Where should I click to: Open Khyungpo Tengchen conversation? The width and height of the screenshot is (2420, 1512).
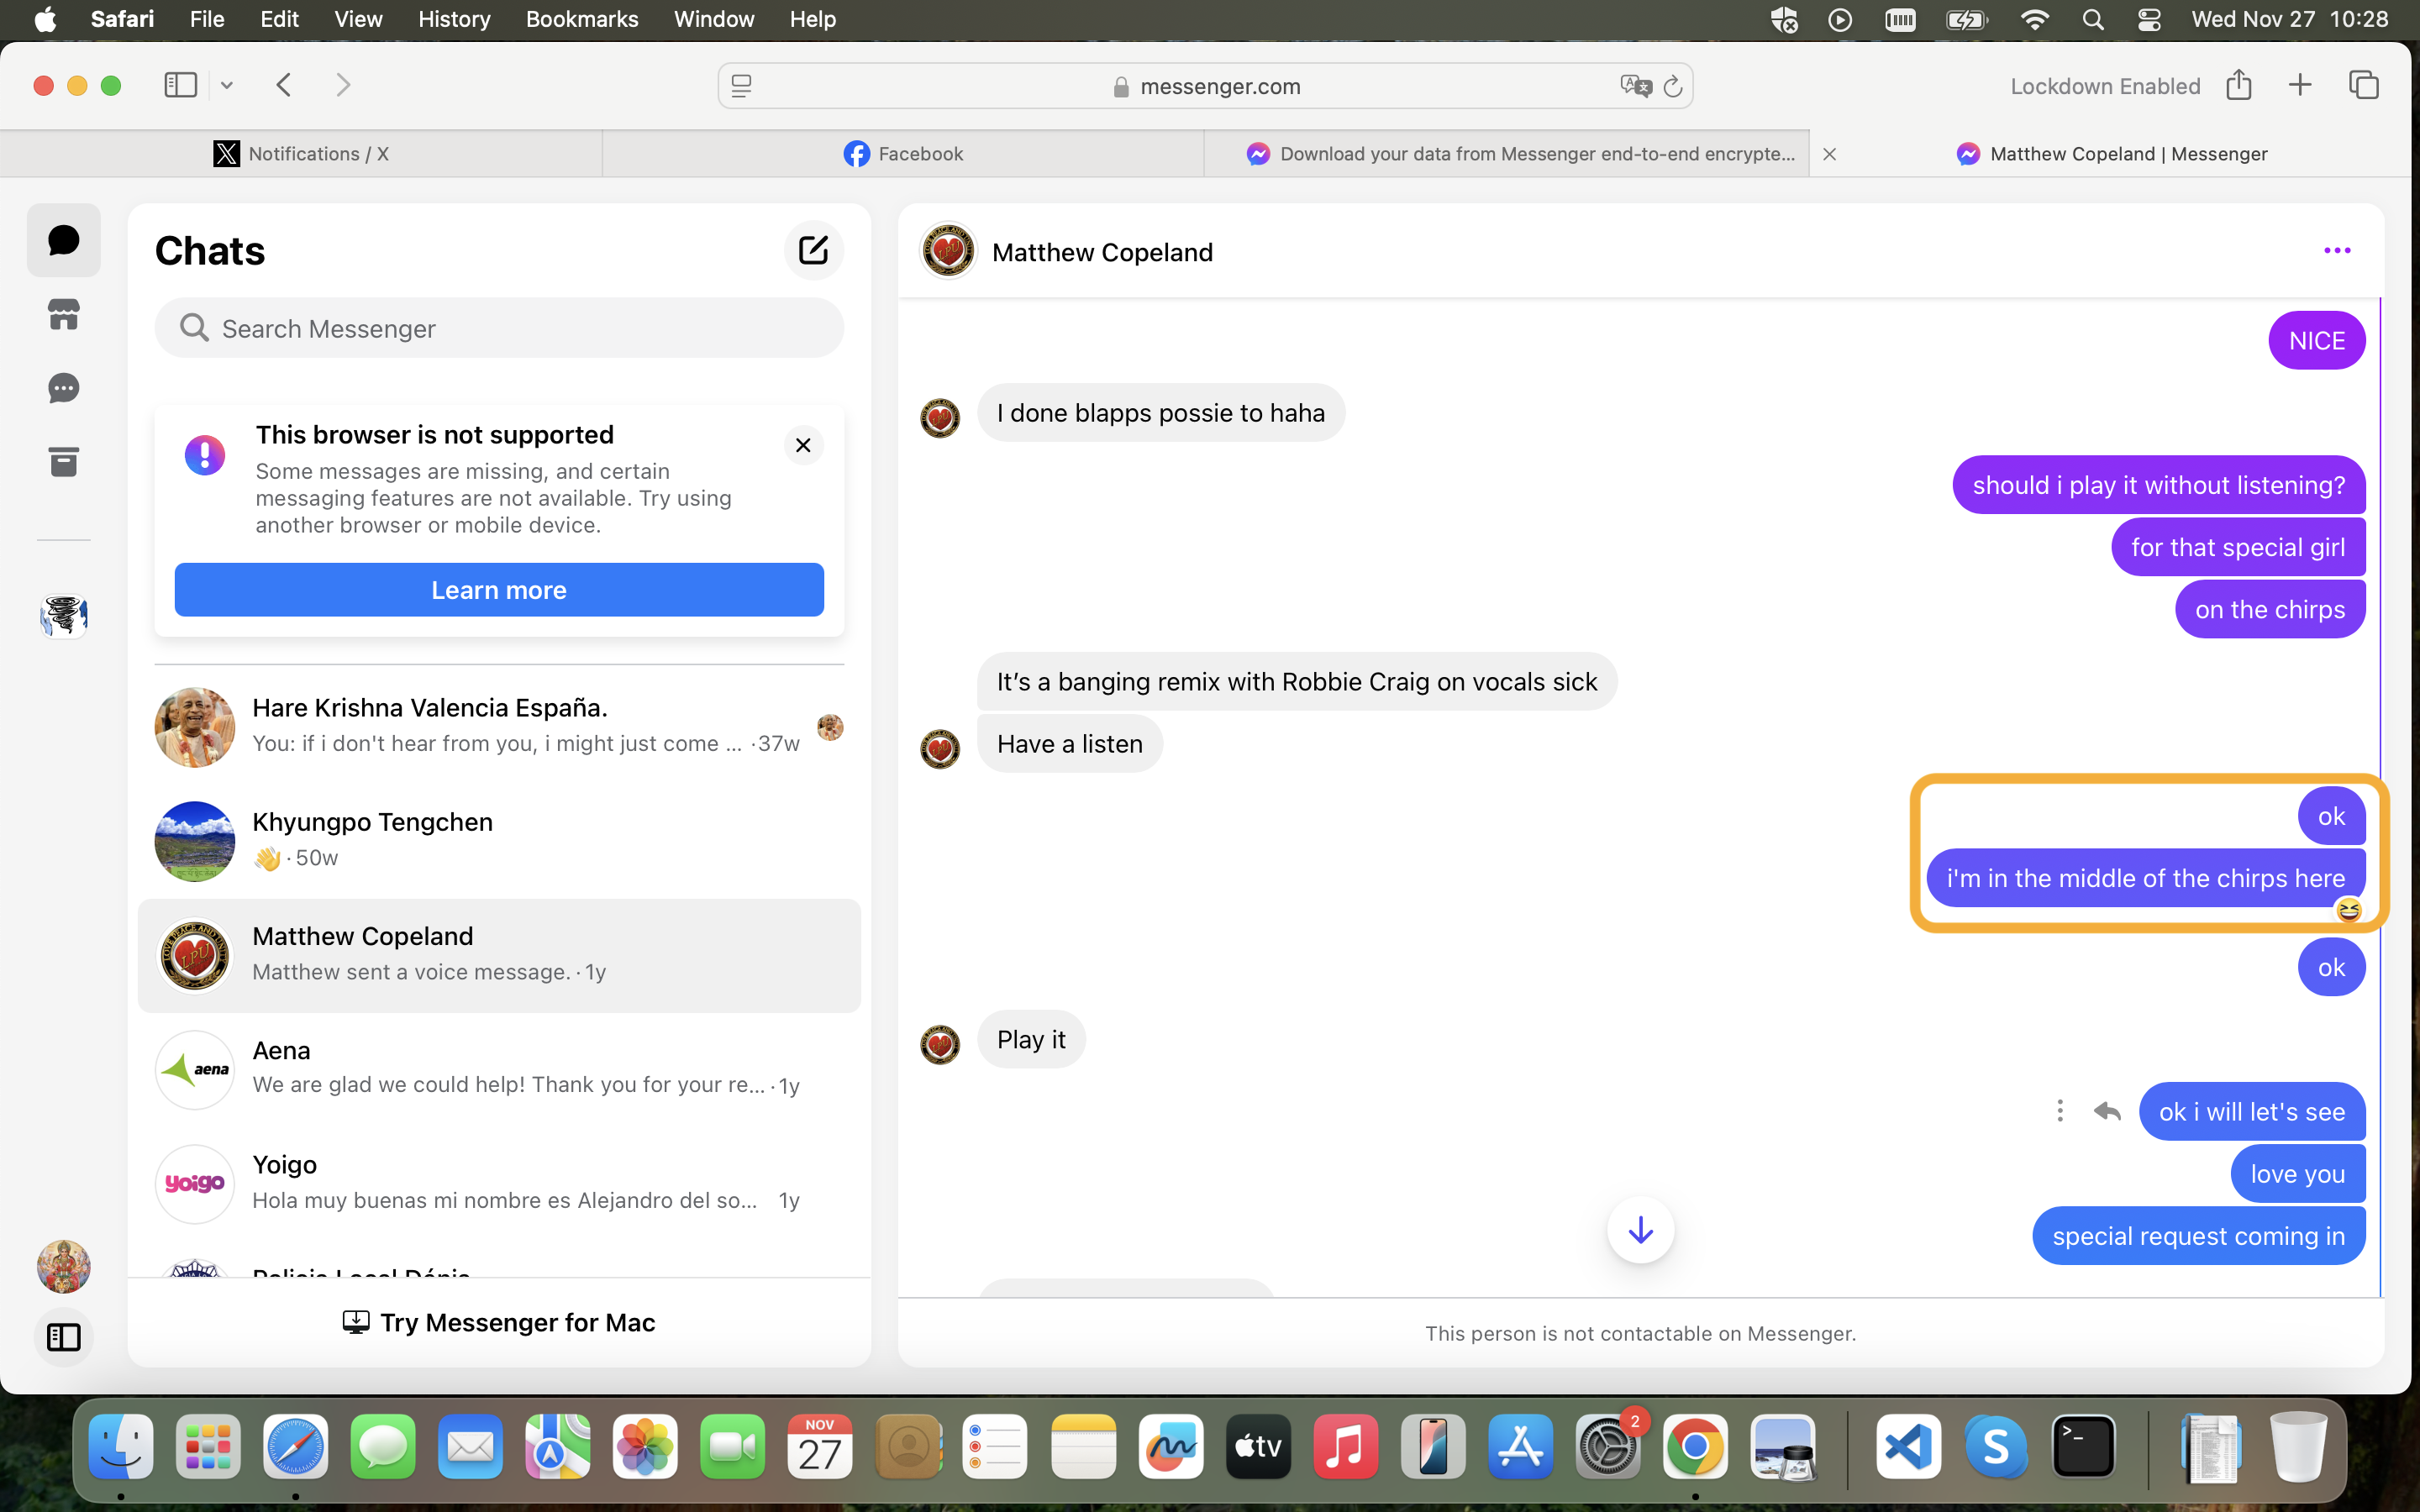[499, 840]
